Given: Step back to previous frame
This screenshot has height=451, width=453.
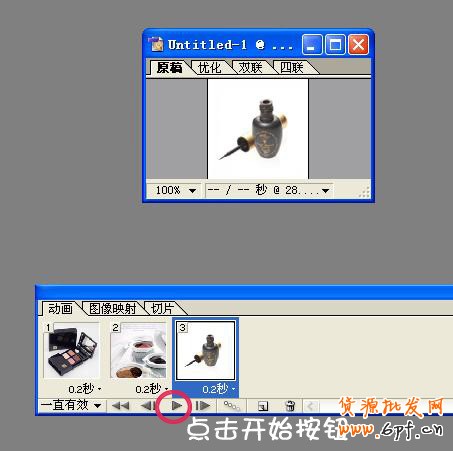Looking at the screenshot, I should pyautogui.click(x=147, y=406).
